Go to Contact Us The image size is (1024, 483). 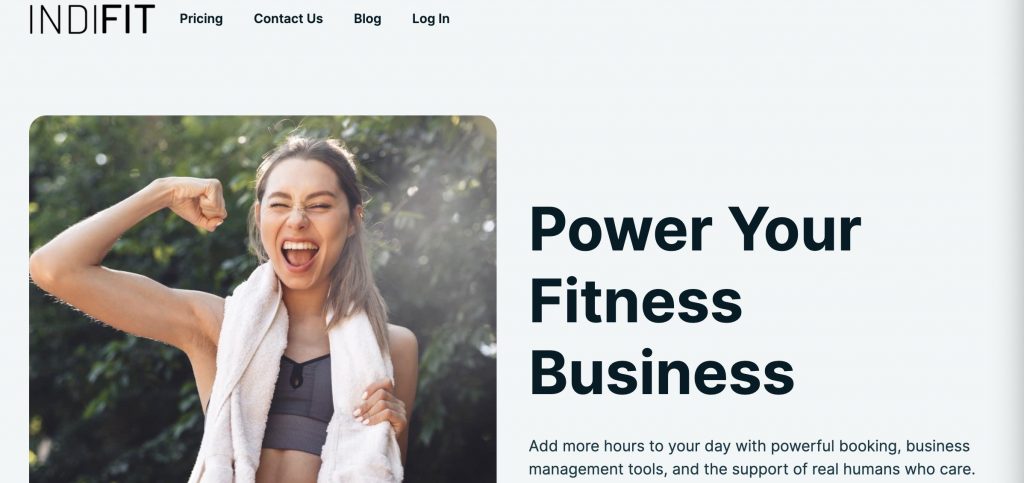tap(288, 19)
